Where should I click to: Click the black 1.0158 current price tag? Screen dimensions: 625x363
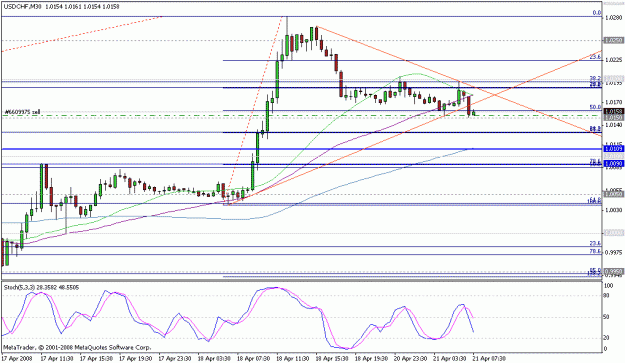coord(613,112)
